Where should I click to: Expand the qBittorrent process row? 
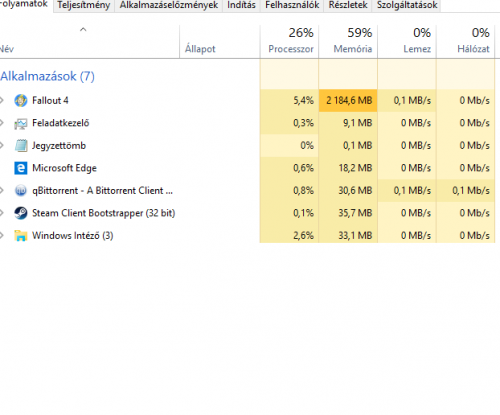tap(2, 190)
